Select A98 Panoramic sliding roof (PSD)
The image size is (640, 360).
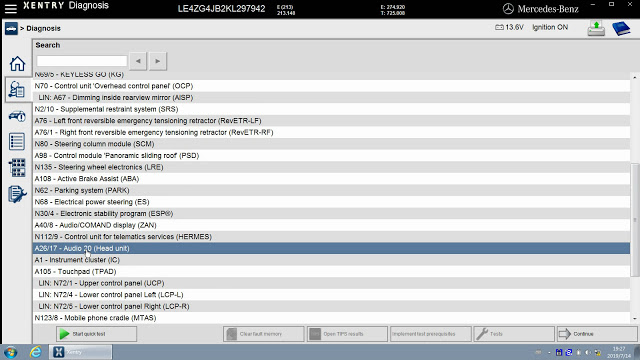coord(331,156)
